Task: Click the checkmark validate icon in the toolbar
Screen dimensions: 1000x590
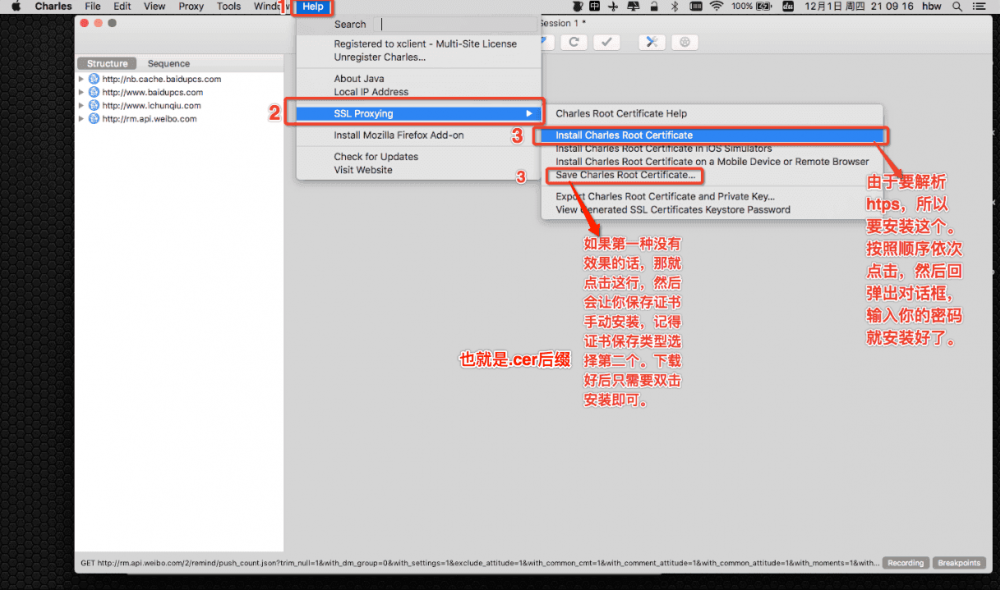Action: pyautogui.click(x=607, y=42)
